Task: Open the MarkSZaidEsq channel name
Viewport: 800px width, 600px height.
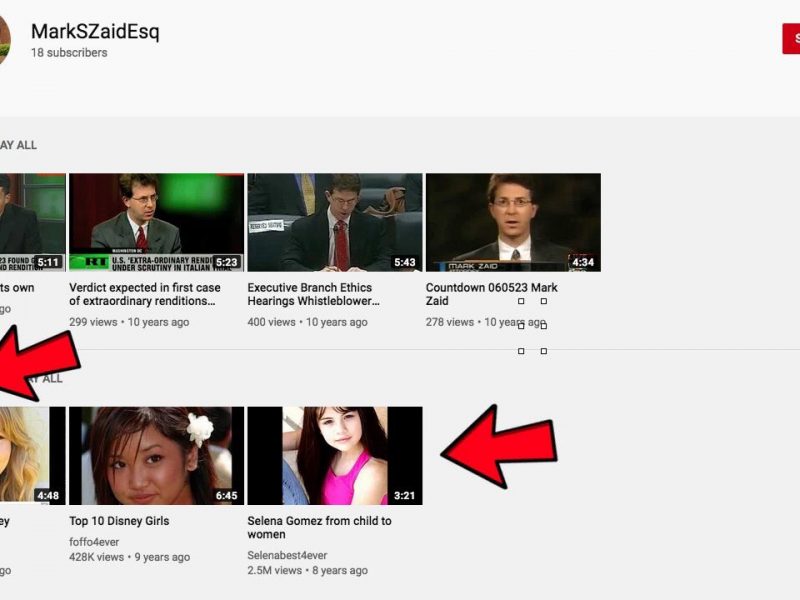Action: click(95, 31)
